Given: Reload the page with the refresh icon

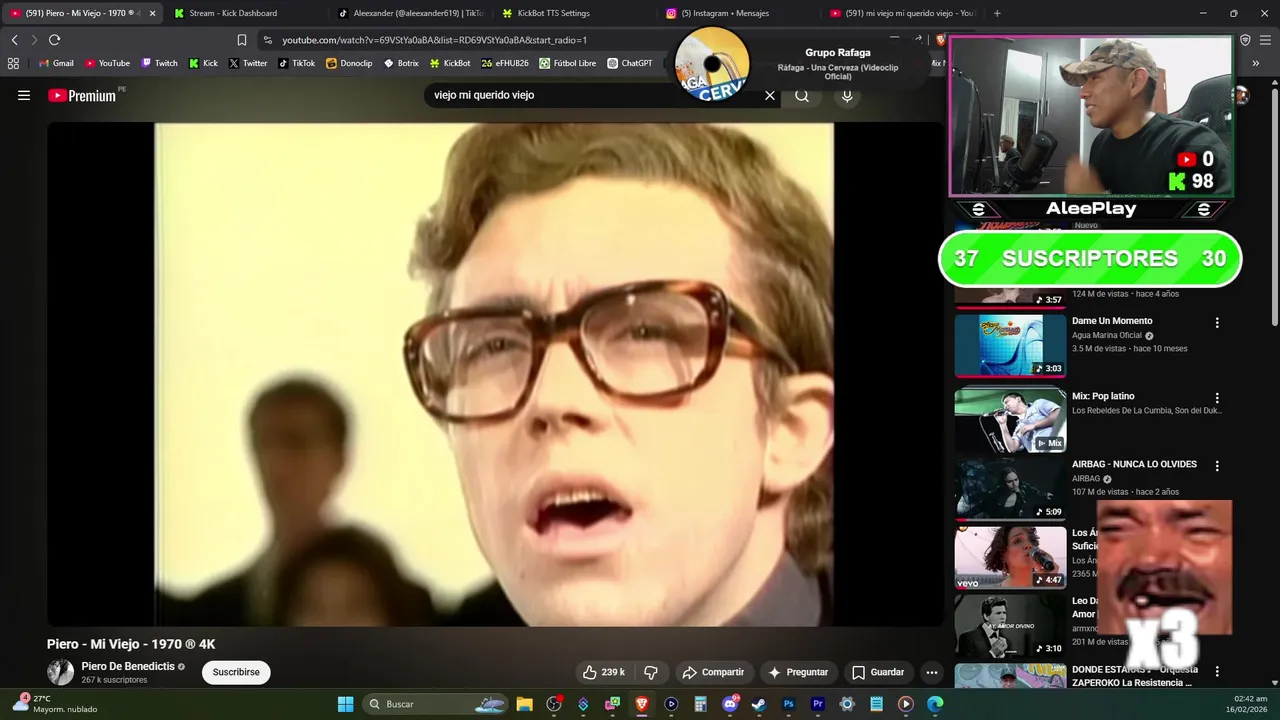Looking at the screenshot, I should [54, 39].
